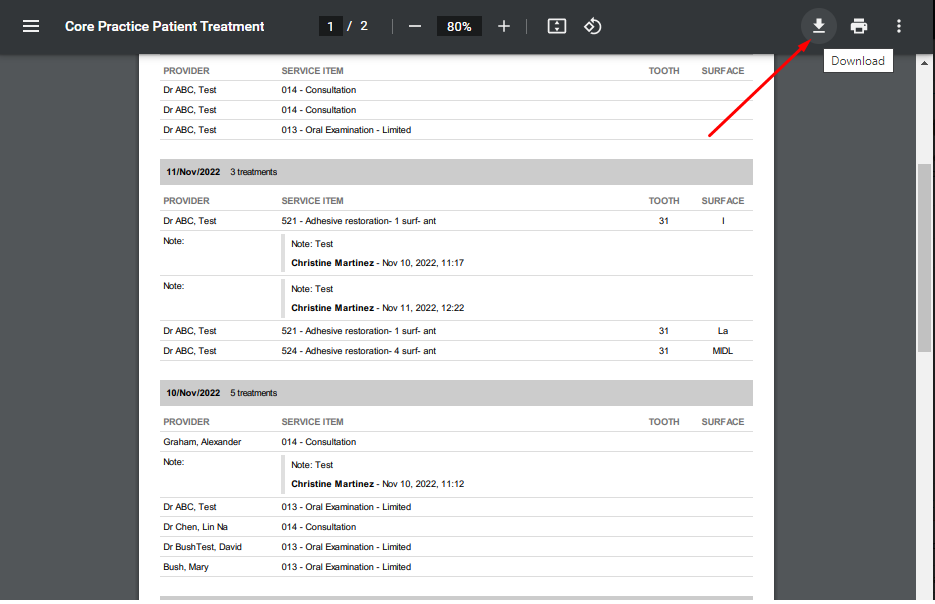Select 014 - Consultation in Dr Chen row
Viewport: 935px width, 604px height.
point(318,526)
